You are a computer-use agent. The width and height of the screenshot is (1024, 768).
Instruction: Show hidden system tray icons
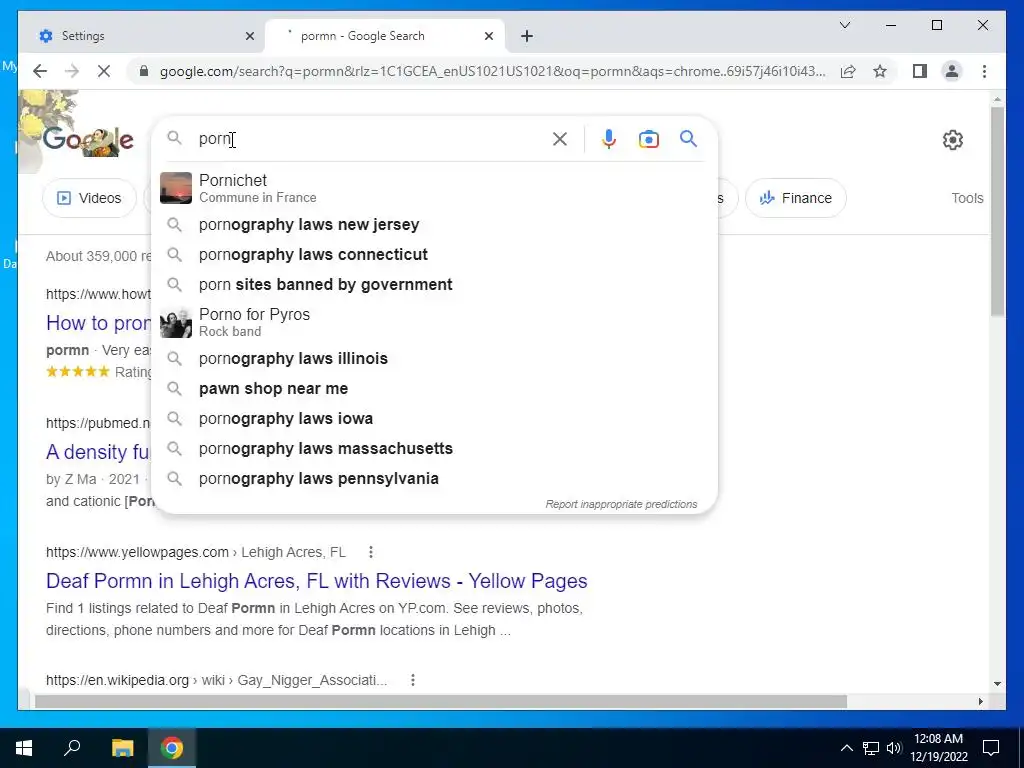[846, 748]
